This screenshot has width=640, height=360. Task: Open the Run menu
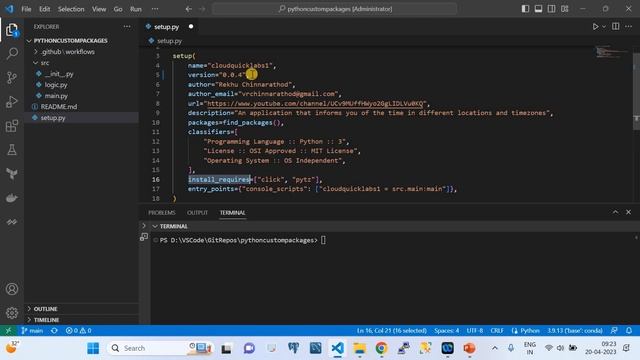(x=136, y=9)
